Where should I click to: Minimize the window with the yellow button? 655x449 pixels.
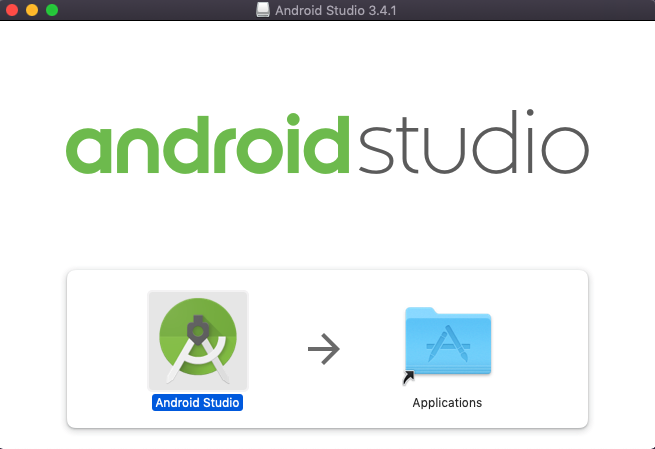coord(32,10)
